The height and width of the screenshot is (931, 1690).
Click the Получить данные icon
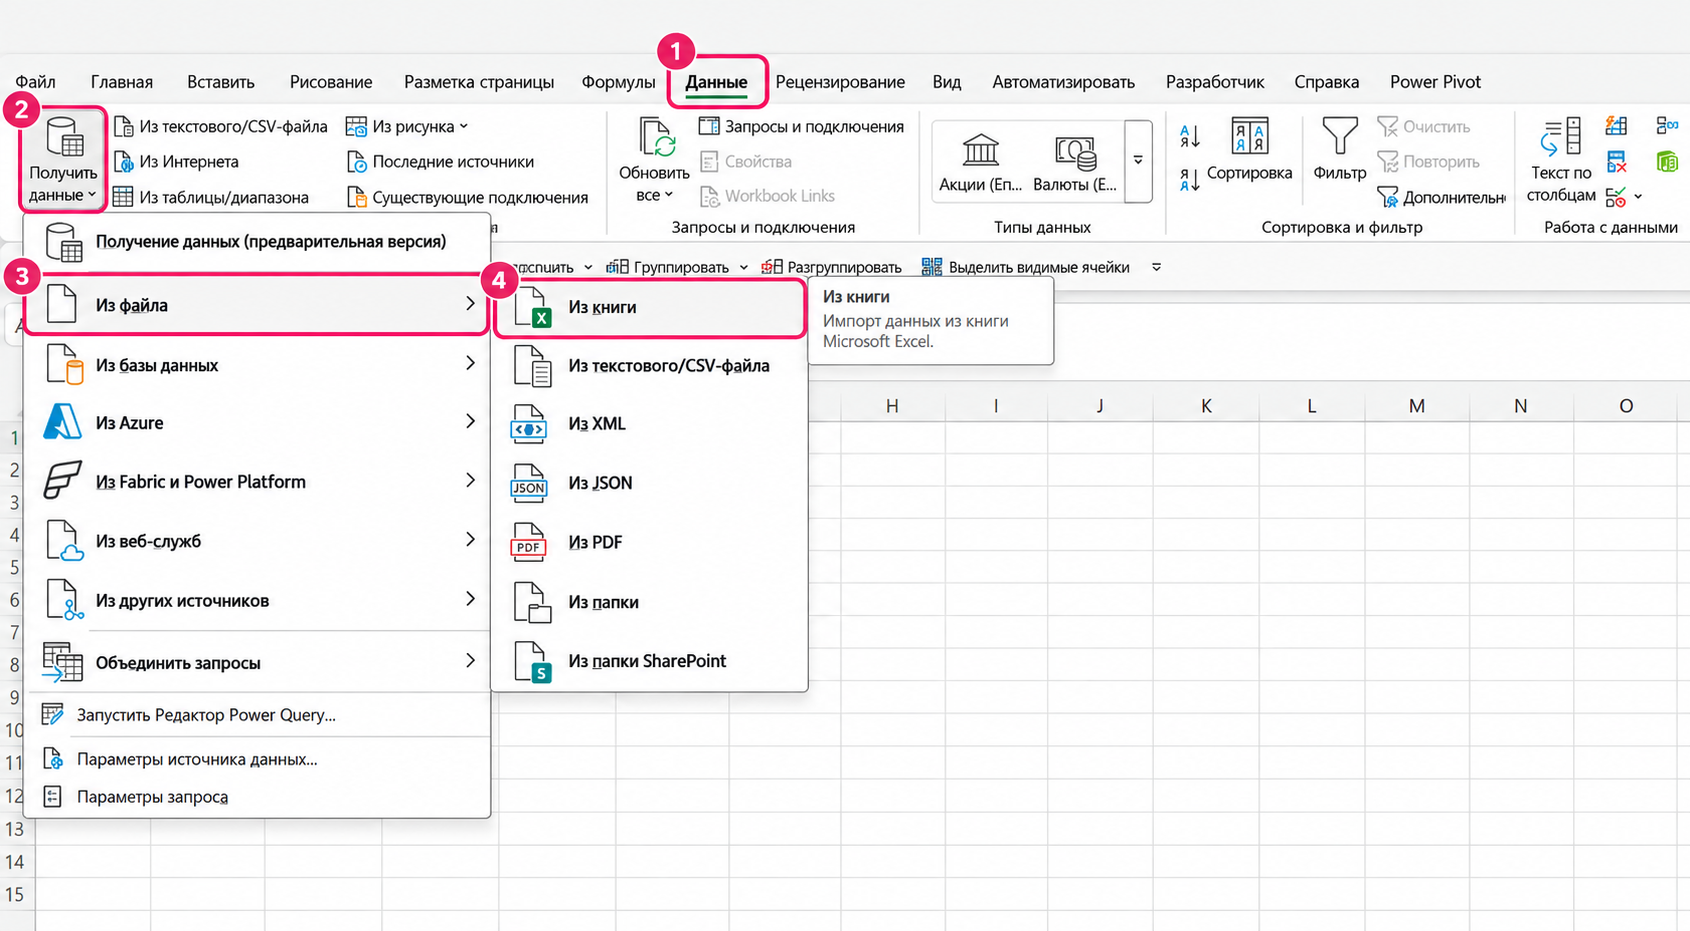coord(64,137)
